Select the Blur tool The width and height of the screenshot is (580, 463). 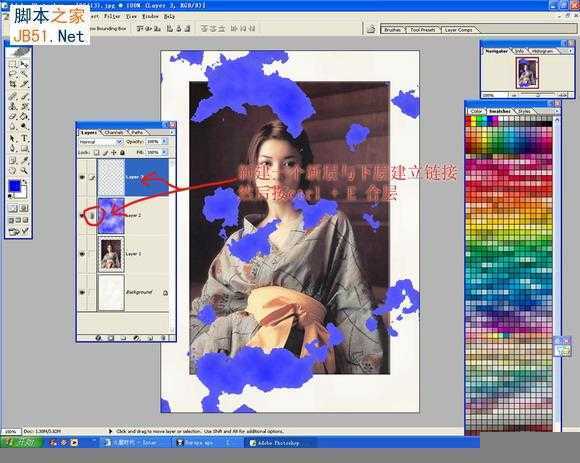tap(13, 127)
